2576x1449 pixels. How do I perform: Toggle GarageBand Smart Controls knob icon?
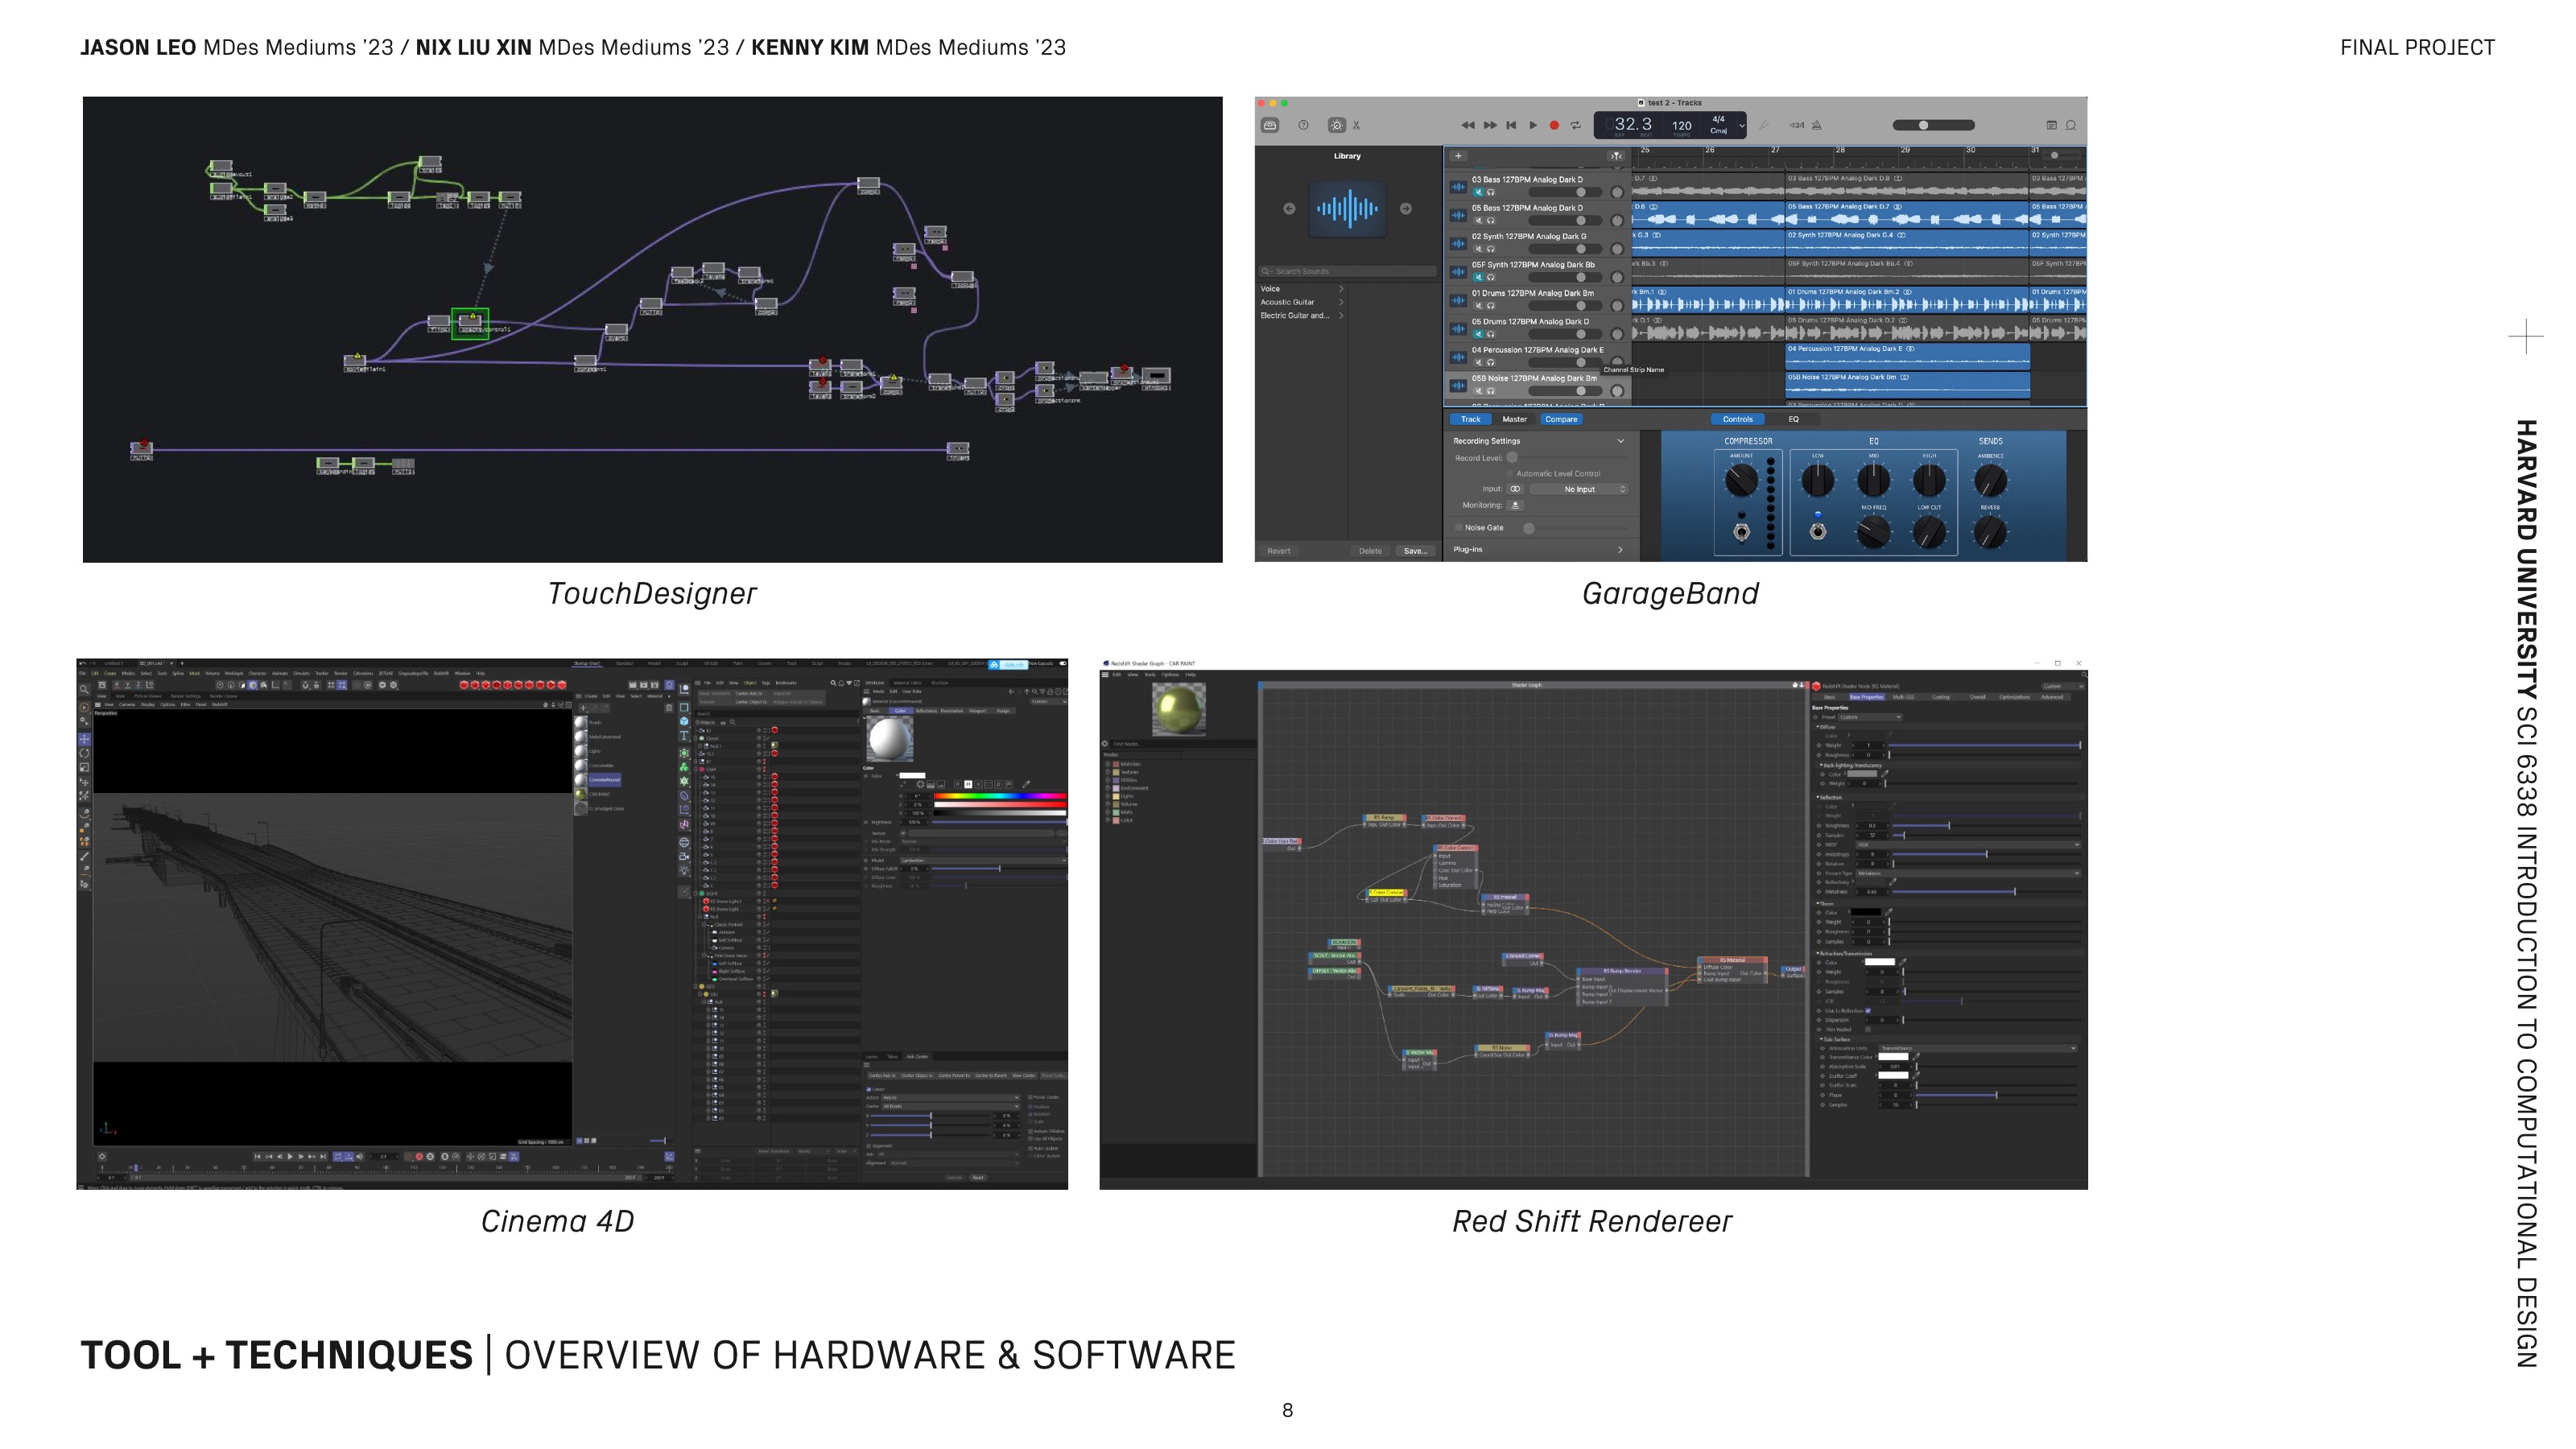tap(1336, 125)
